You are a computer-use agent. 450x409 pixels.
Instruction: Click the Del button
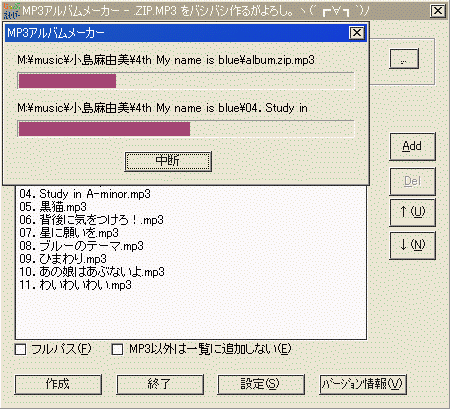tap(412, 181)
